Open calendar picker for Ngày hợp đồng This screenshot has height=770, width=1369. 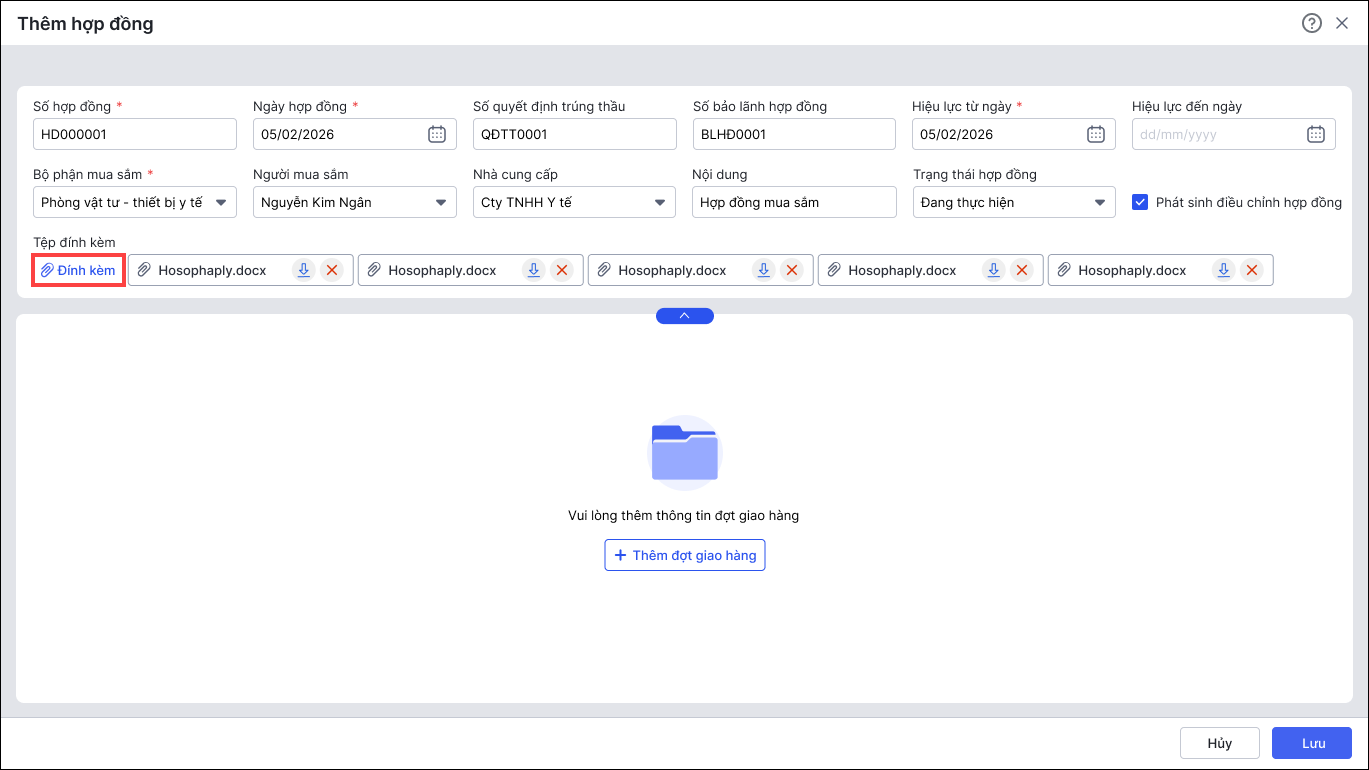point(437,134)
